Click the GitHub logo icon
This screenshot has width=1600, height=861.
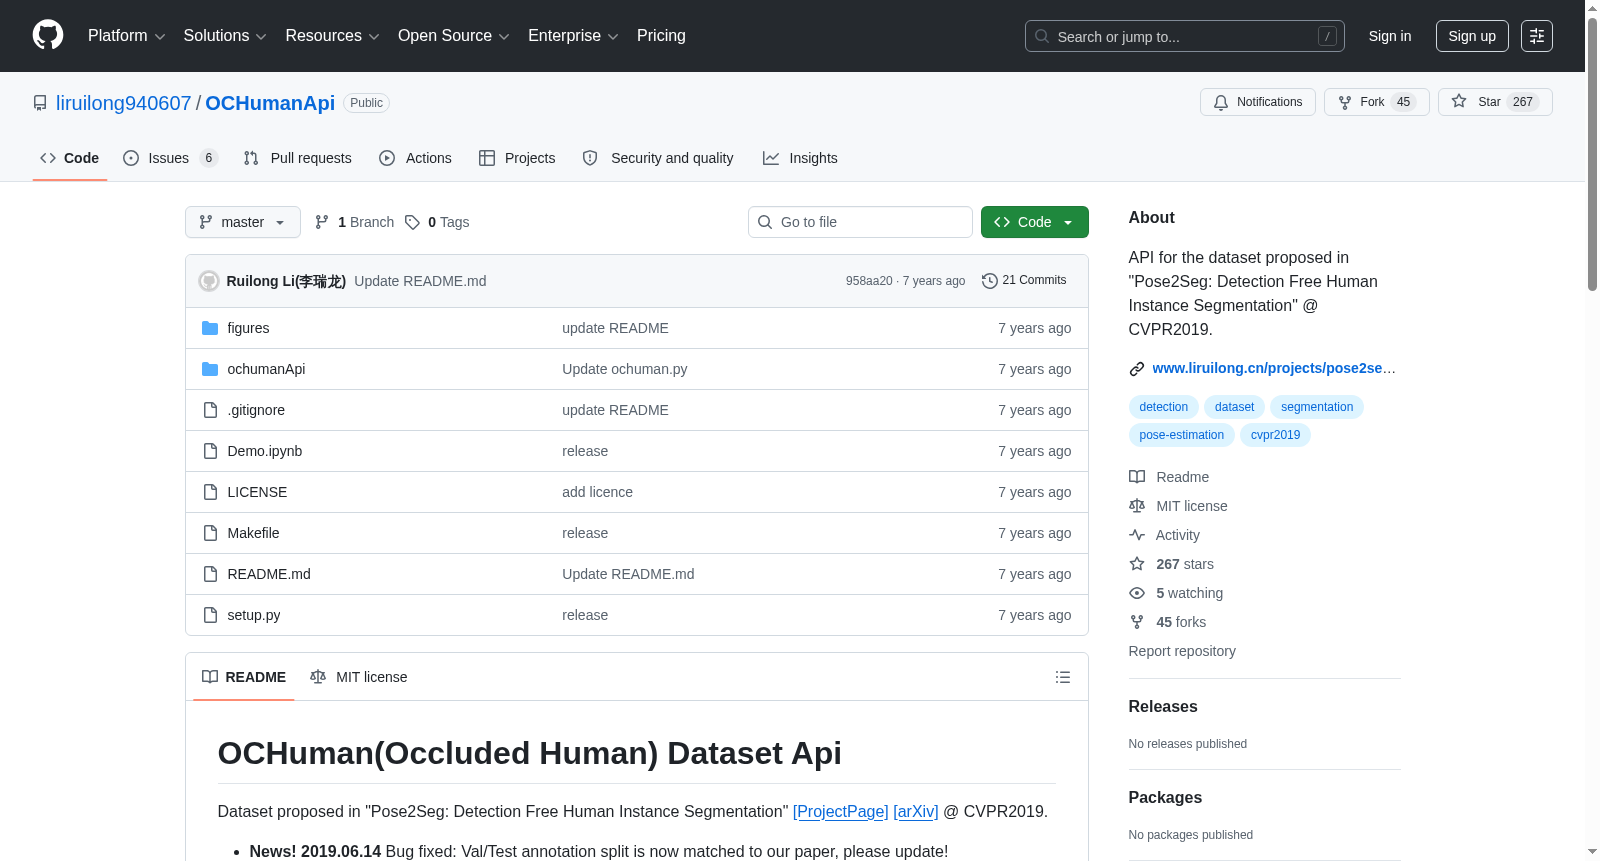48,35
